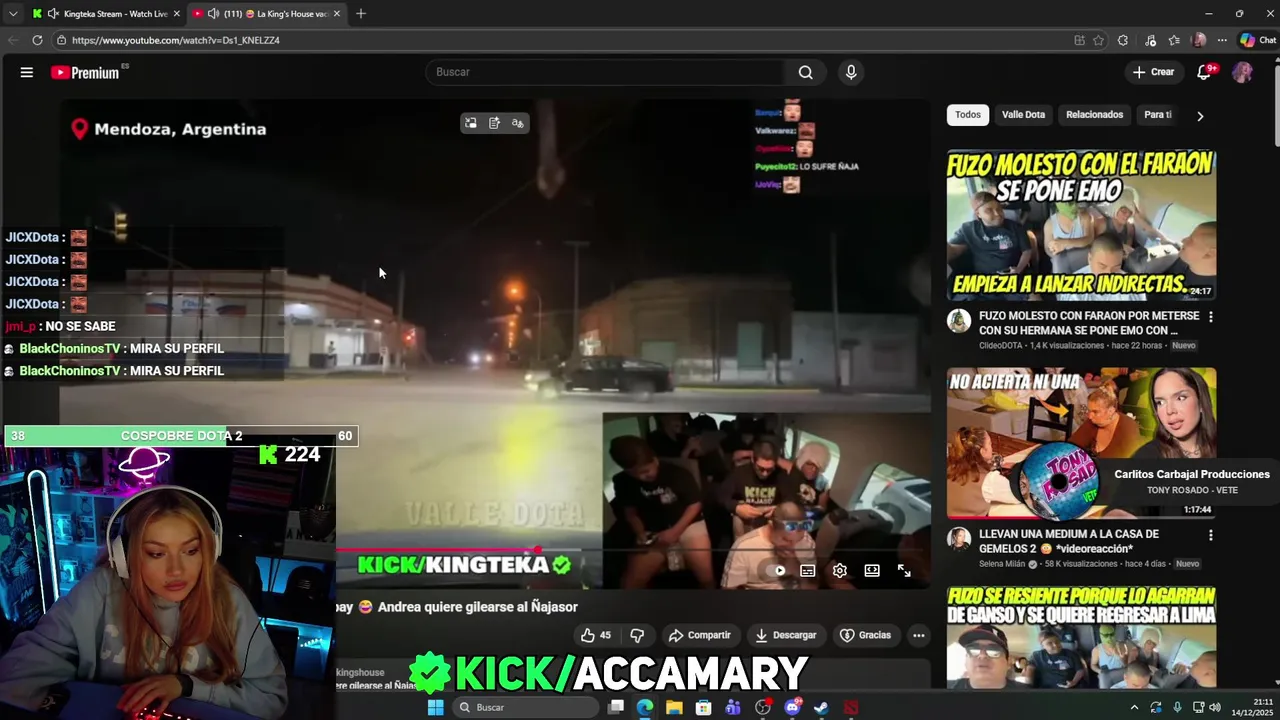Select the Para ti filter chip
Screen dimensions: 1280x720
1158,115
